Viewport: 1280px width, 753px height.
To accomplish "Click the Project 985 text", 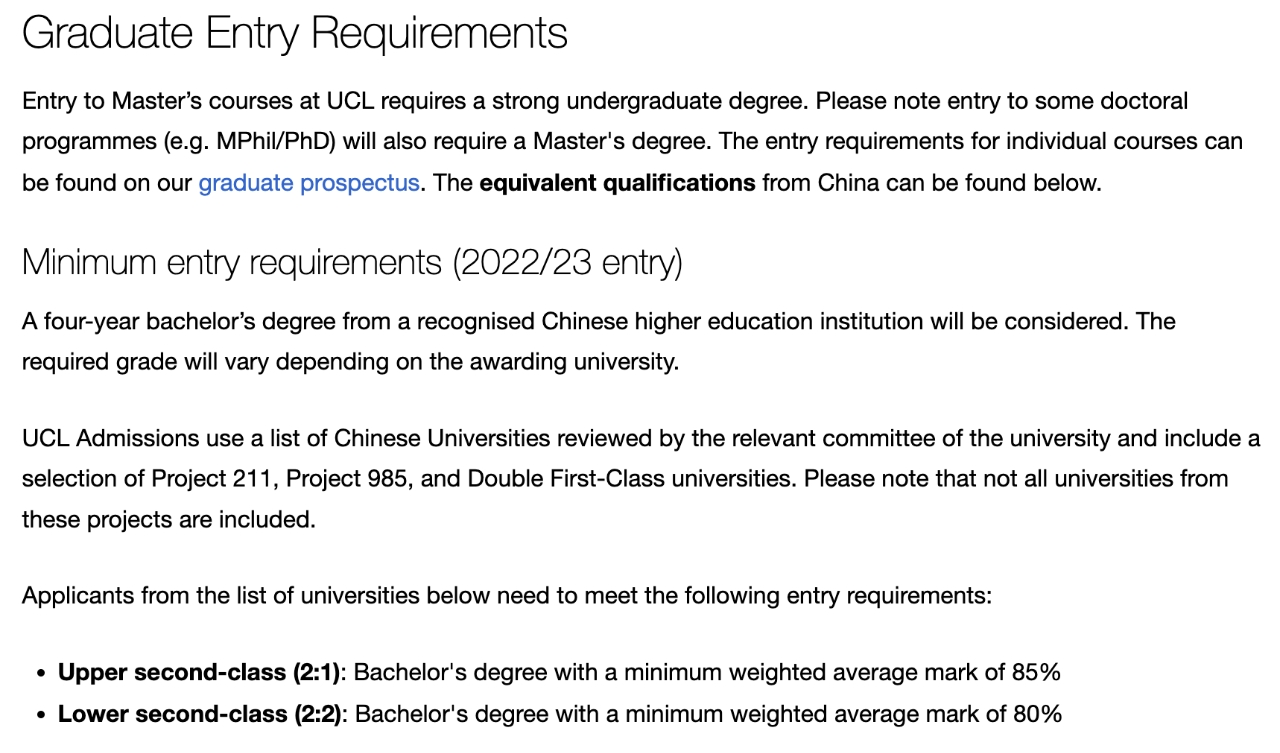I will tap(347, 479).
